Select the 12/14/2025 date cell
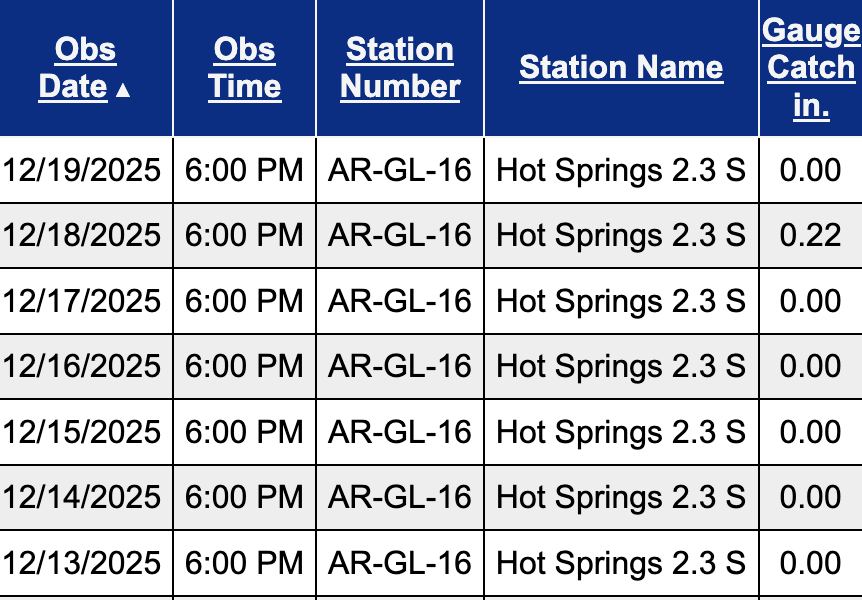862x600 pixels. point(81,497)
